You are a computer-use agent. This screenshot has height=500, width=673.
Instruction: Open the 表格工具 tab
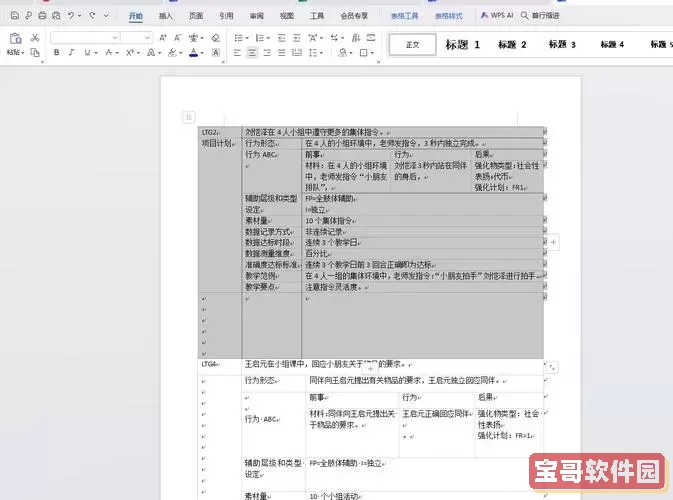tap(404, 16)
